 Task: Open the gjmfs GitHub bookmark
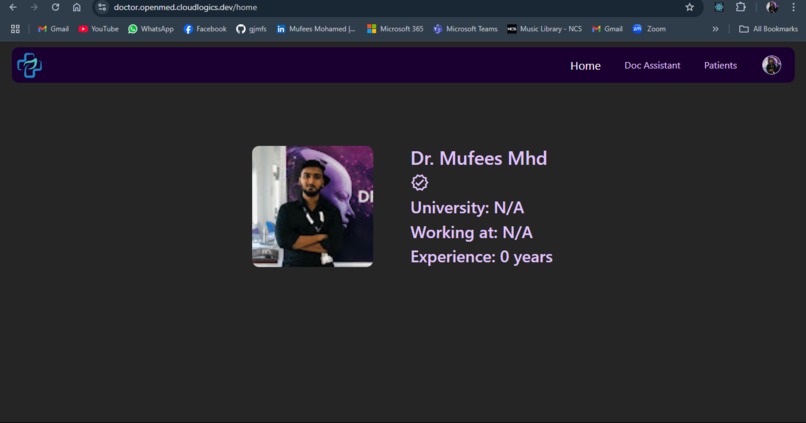(x=251, y=29)
